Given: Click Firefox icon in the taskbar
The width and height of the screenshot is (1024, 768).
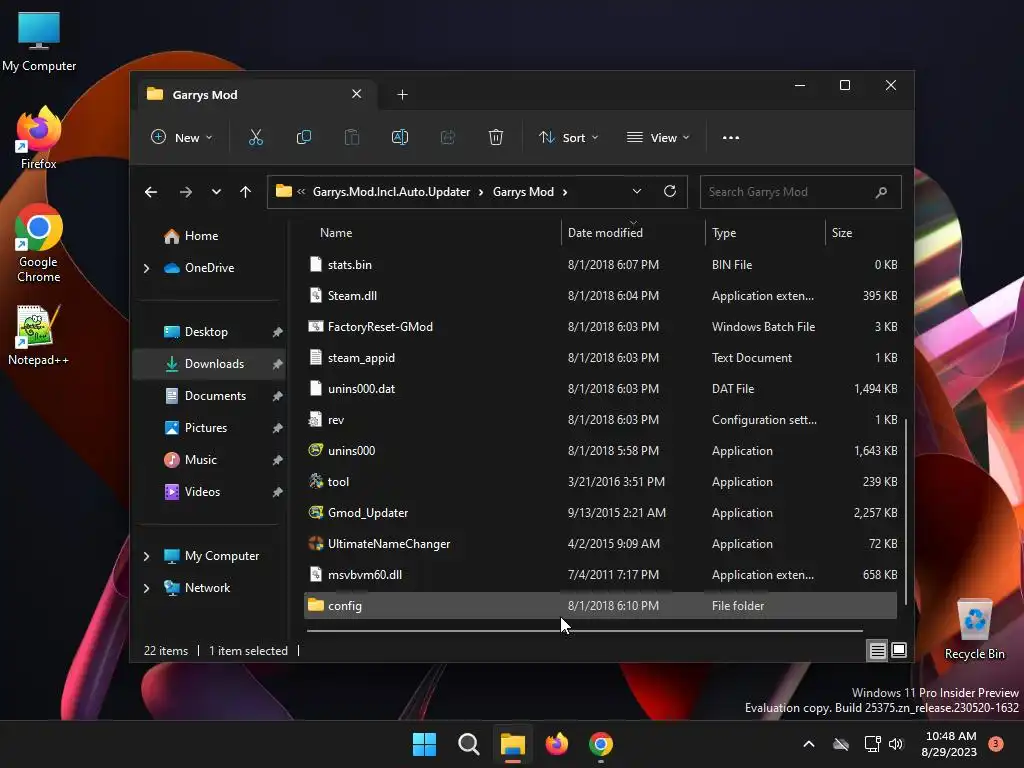Looking at the screenshot, I should pos(557,744).
